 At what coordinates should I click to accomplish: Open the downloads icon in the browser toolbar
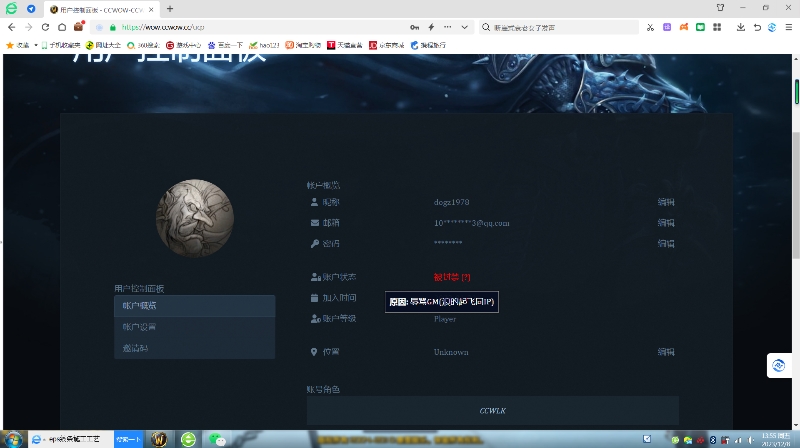740,27
